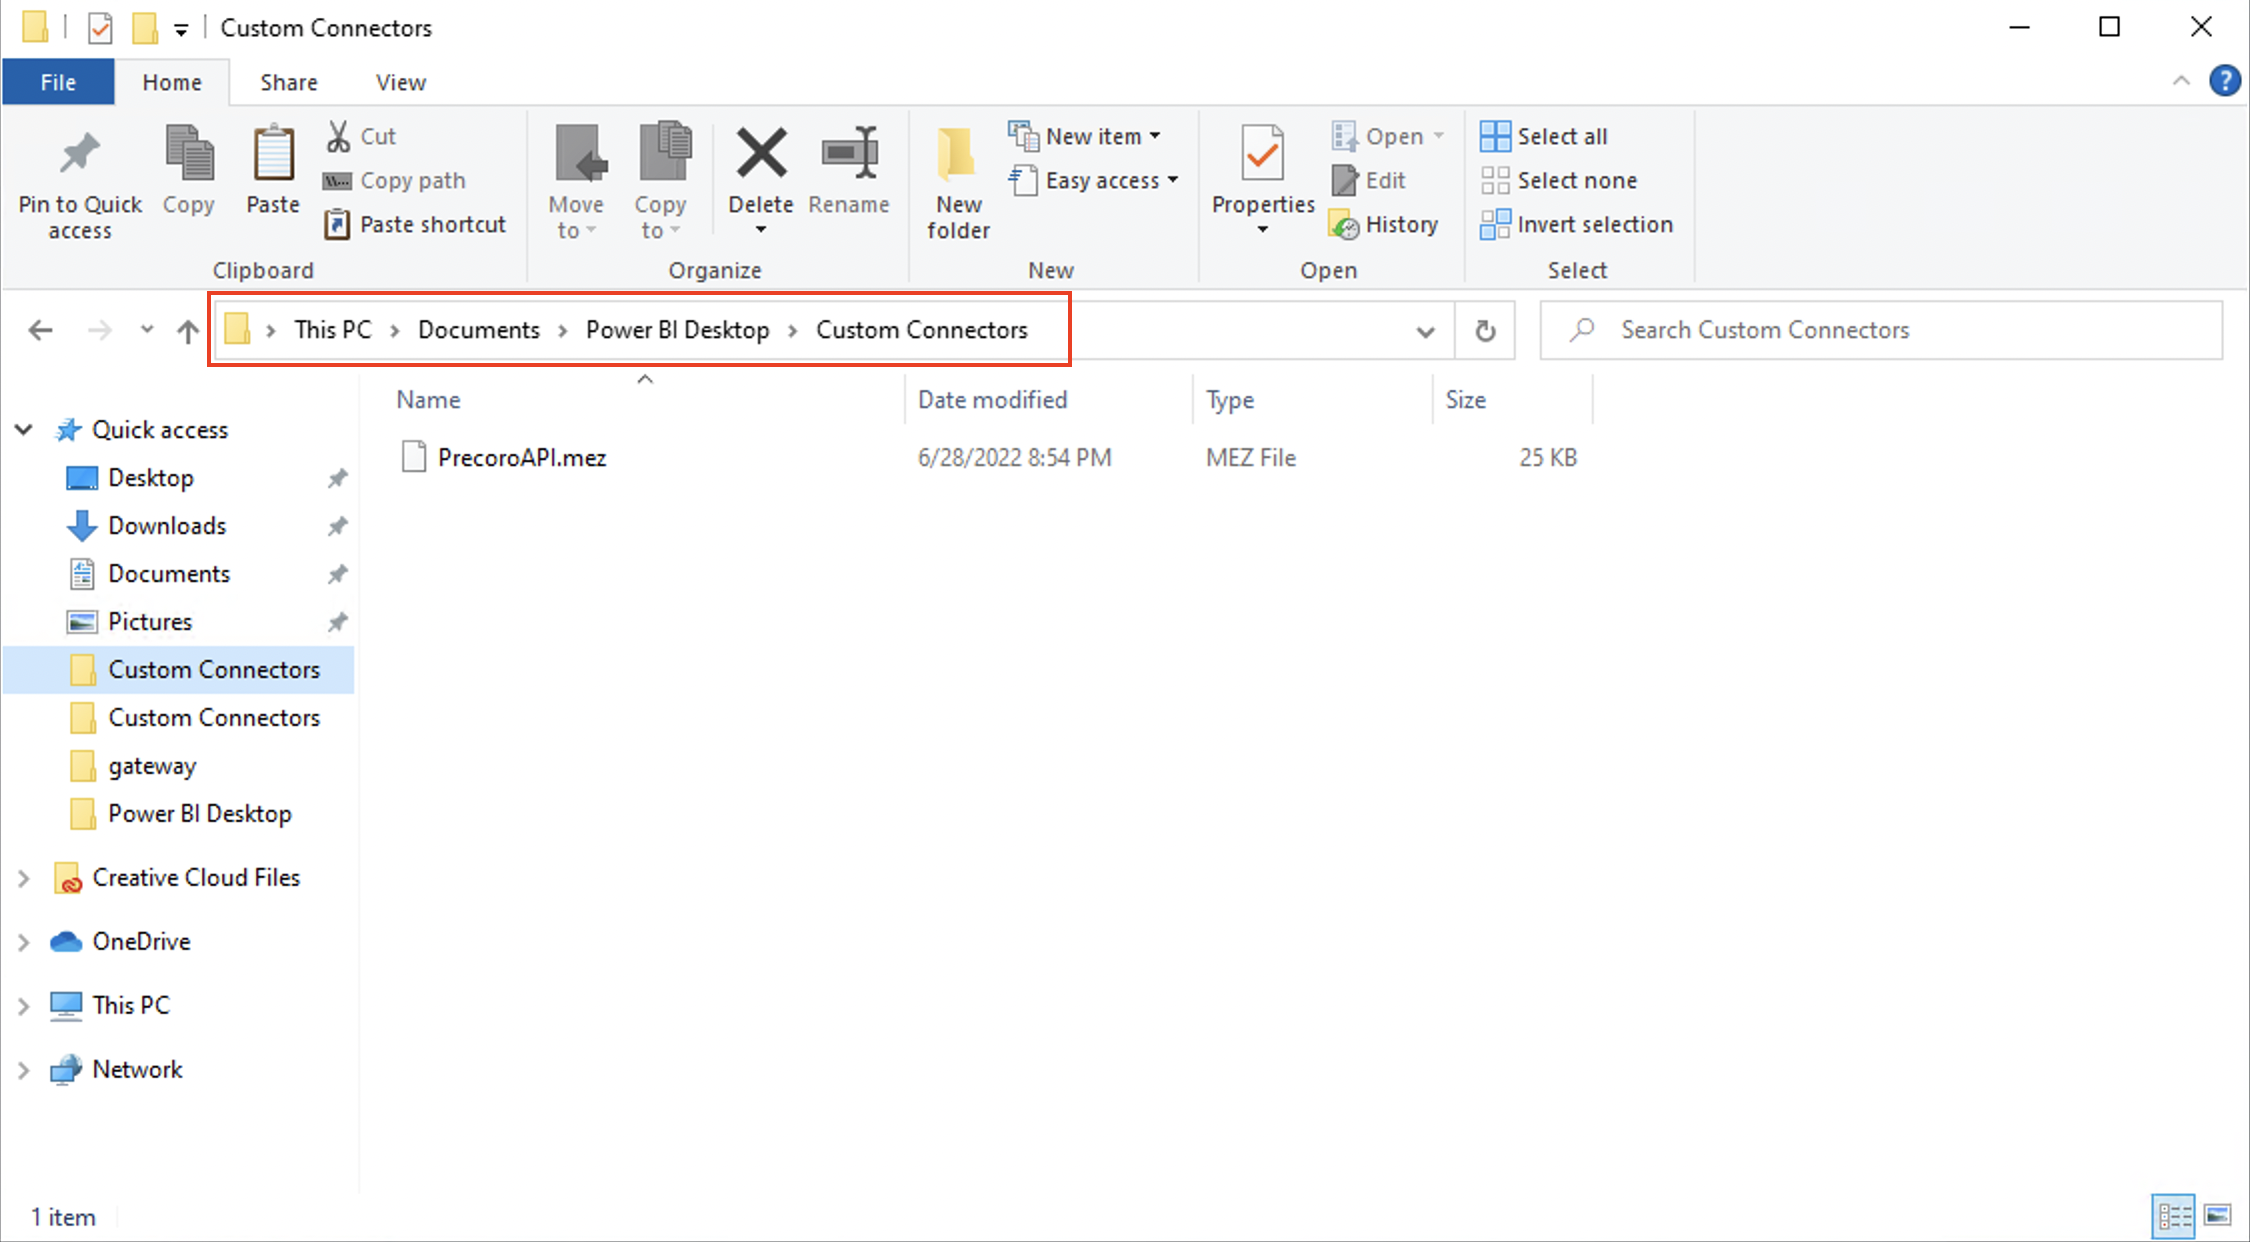The image size is (2250, 1242).
Task: Navigate to Documents via the breadcrumb
Action: coord(478,329)
